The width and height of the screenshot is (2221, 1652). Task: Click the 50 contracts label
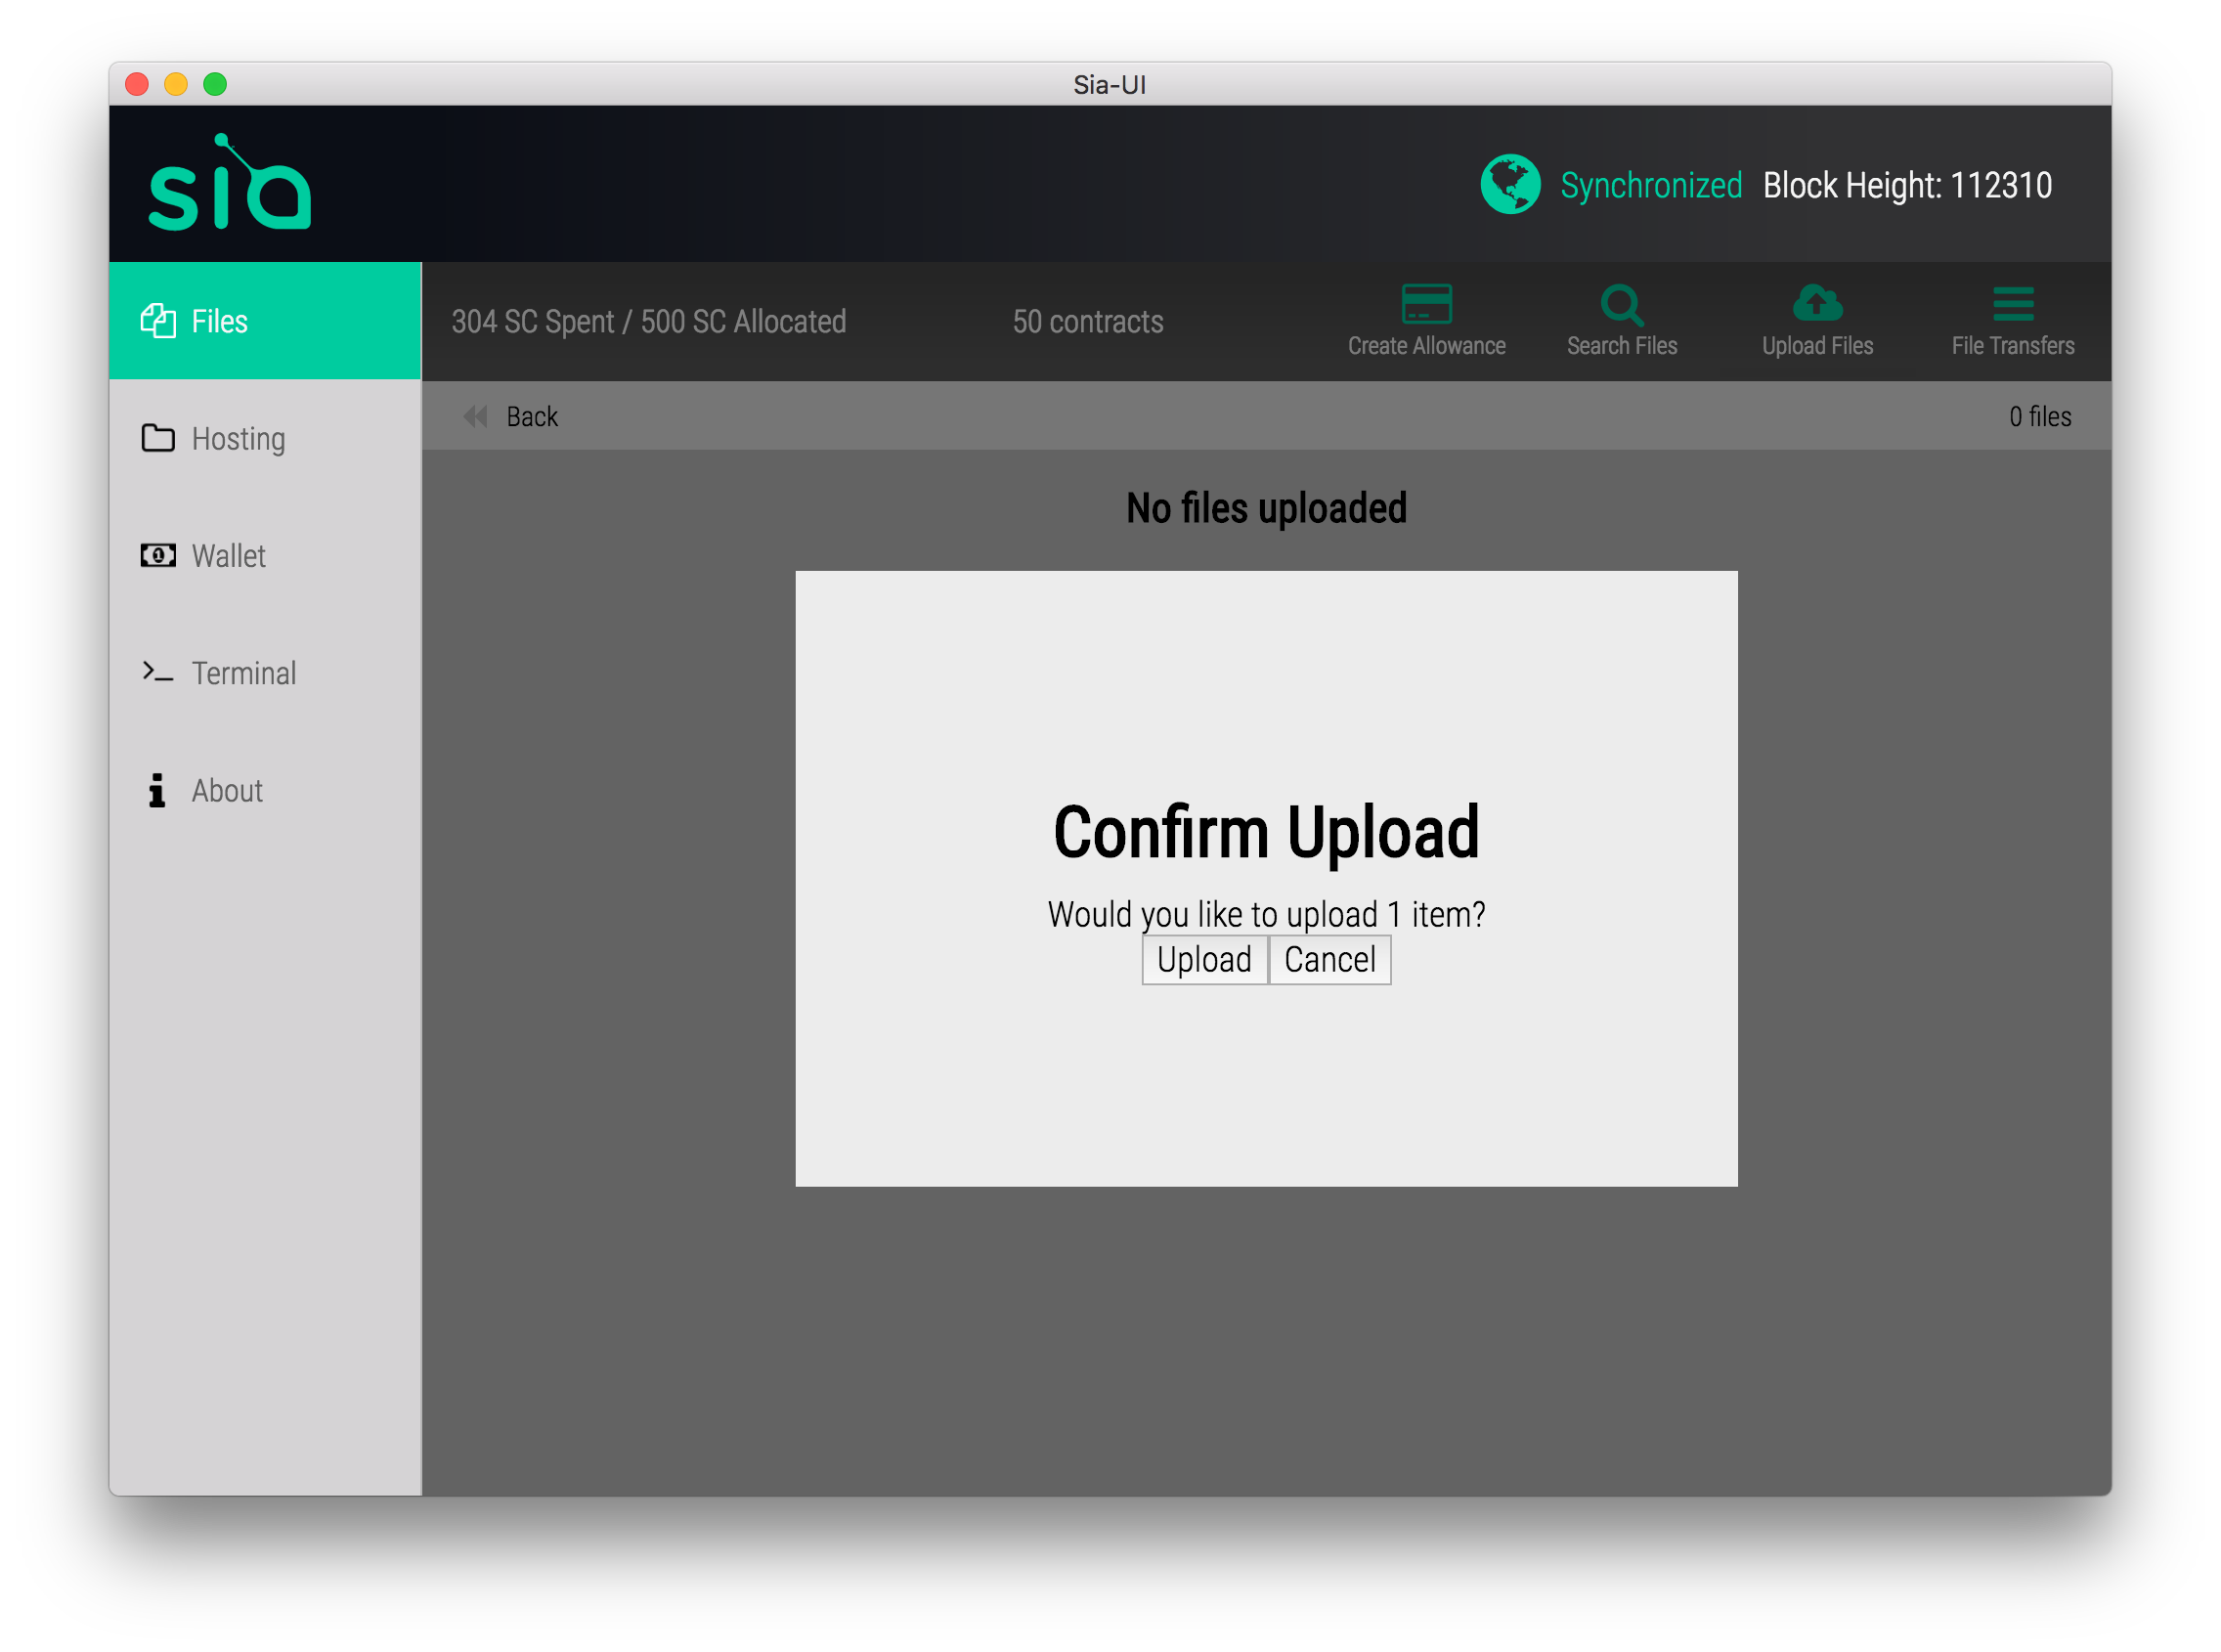(x=1087, y=321)
